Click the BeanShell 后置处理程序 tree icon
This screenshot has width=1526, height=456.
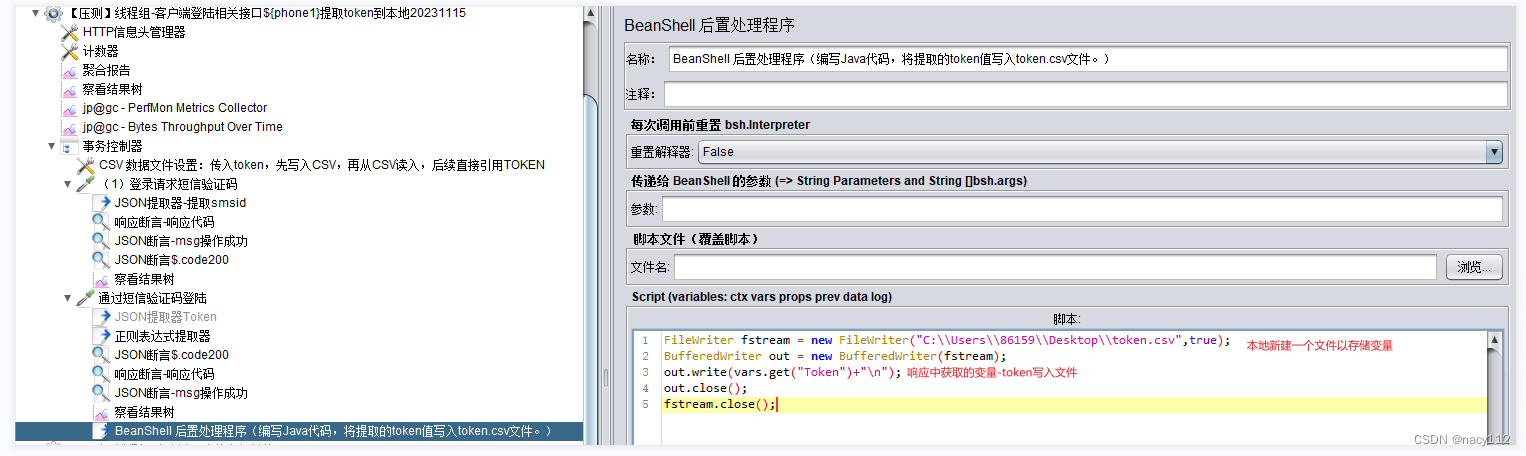point(101,431)
